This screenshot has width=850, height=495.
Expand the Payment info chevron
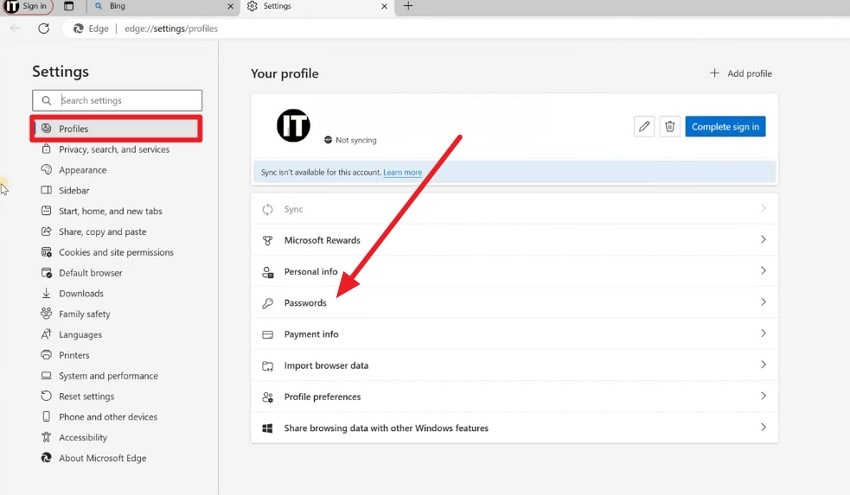tap(763, 333)
